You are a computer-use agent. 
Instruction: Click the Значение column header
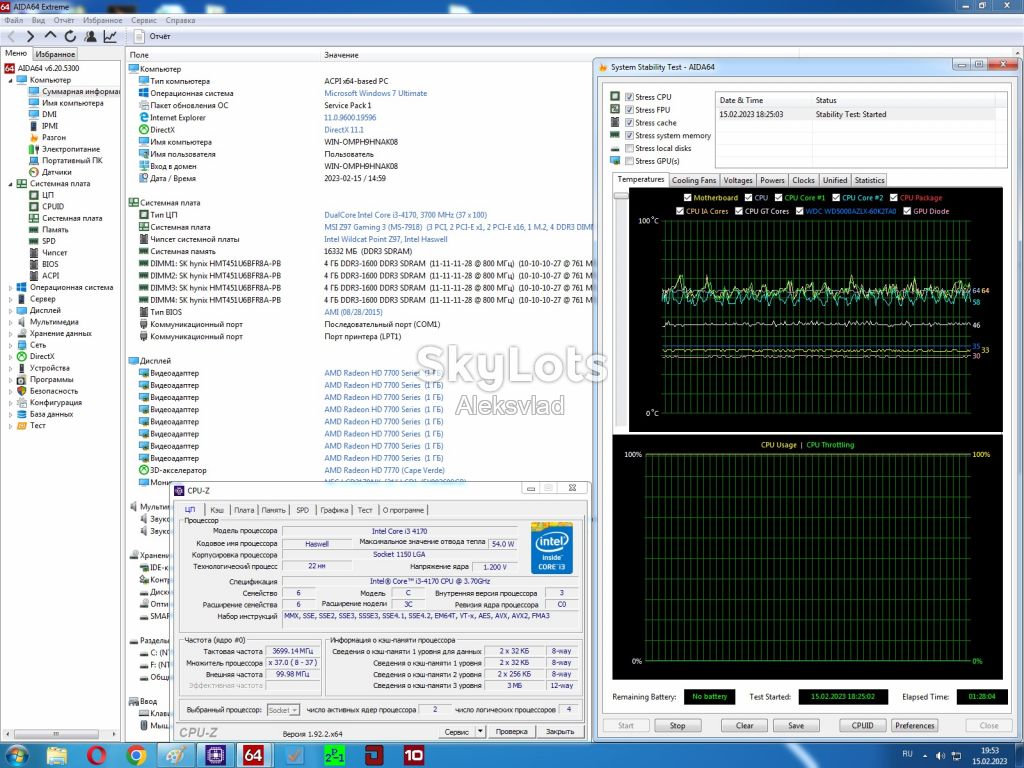(x=342, y=55)
